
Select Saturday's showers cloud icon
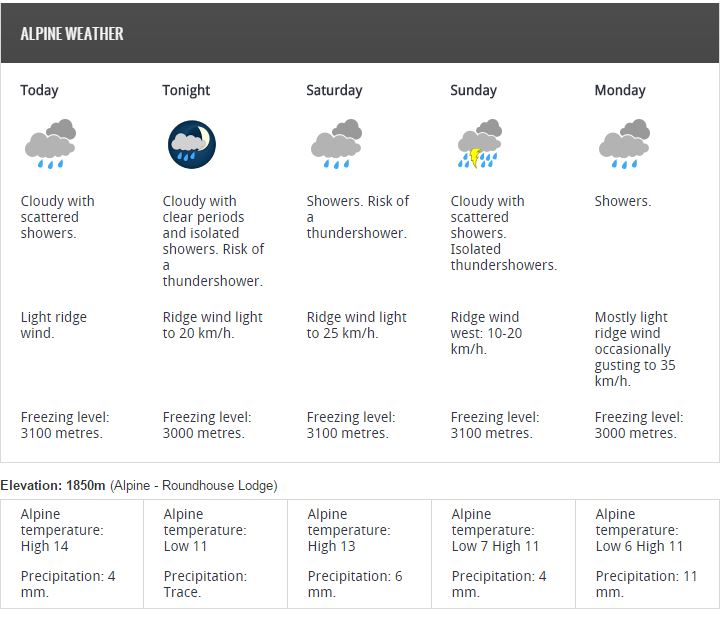pos(336,144)
